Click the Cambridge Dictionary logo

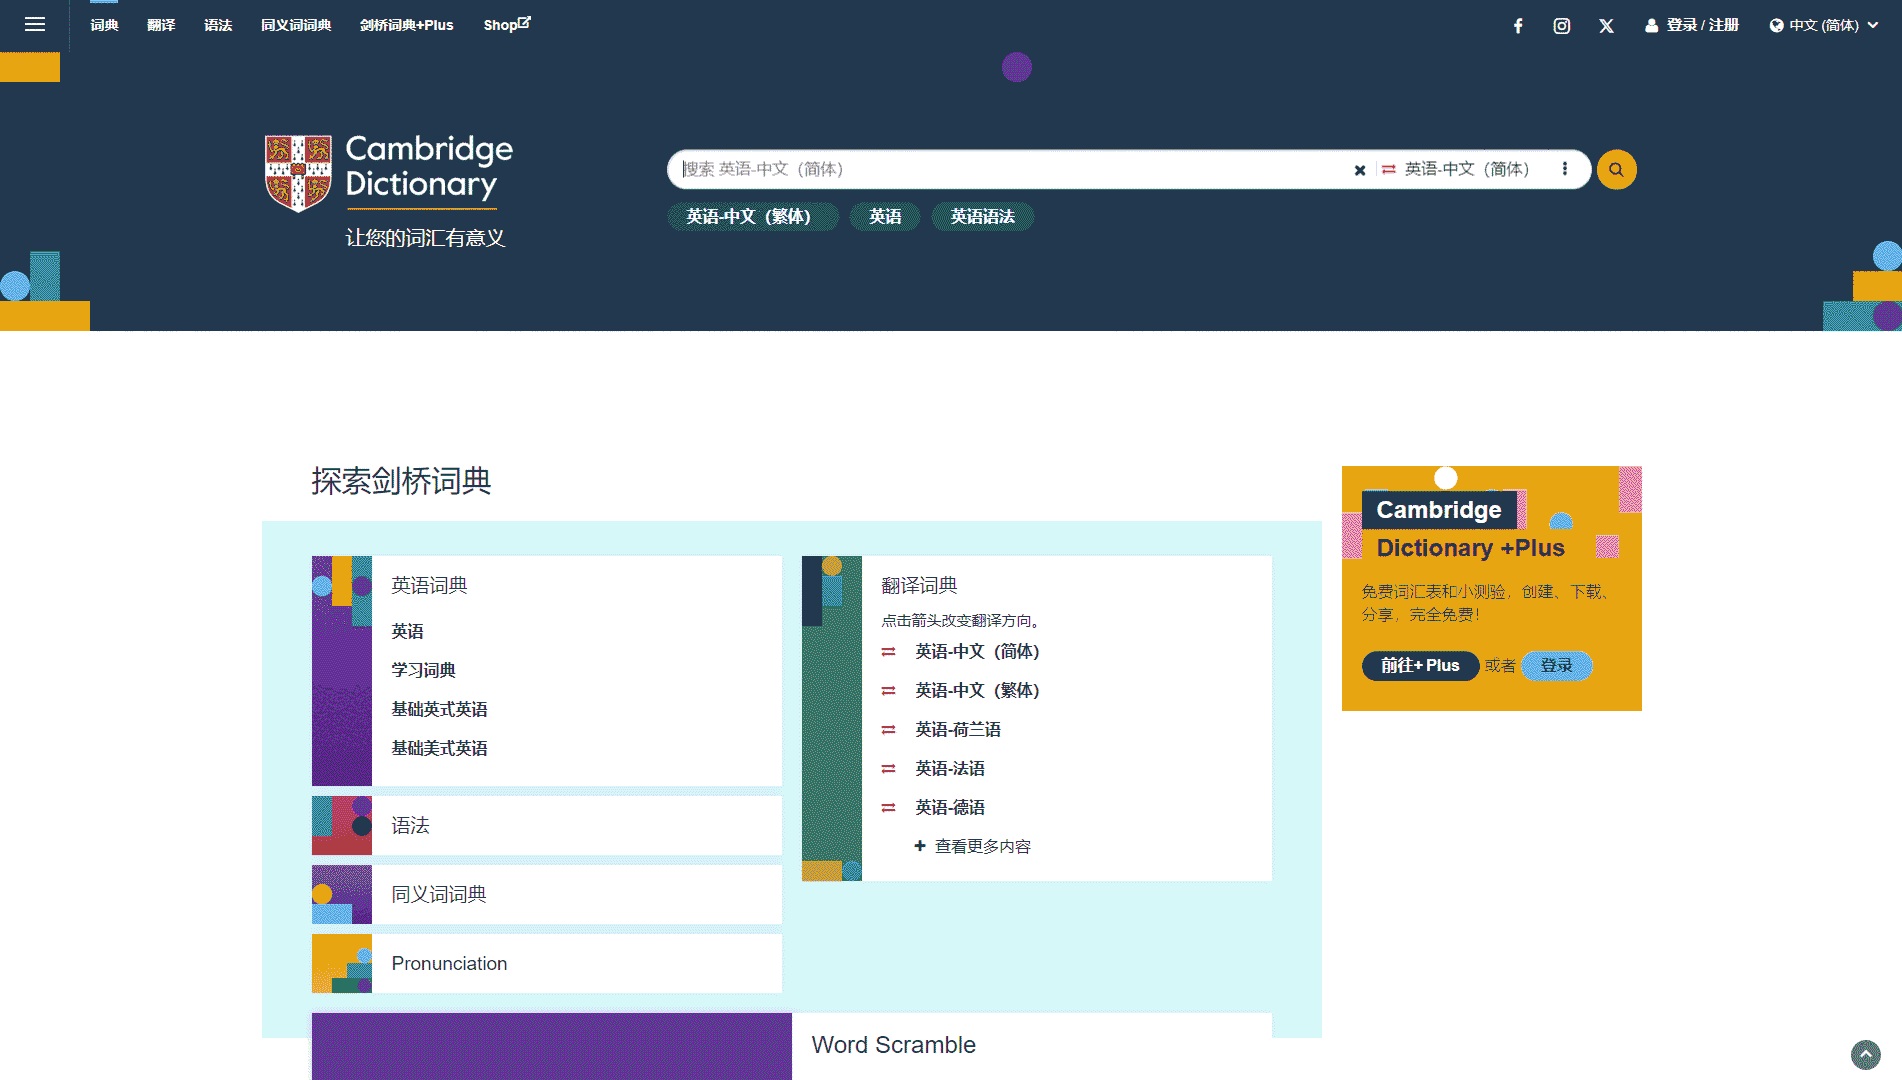tap(389, 173)
